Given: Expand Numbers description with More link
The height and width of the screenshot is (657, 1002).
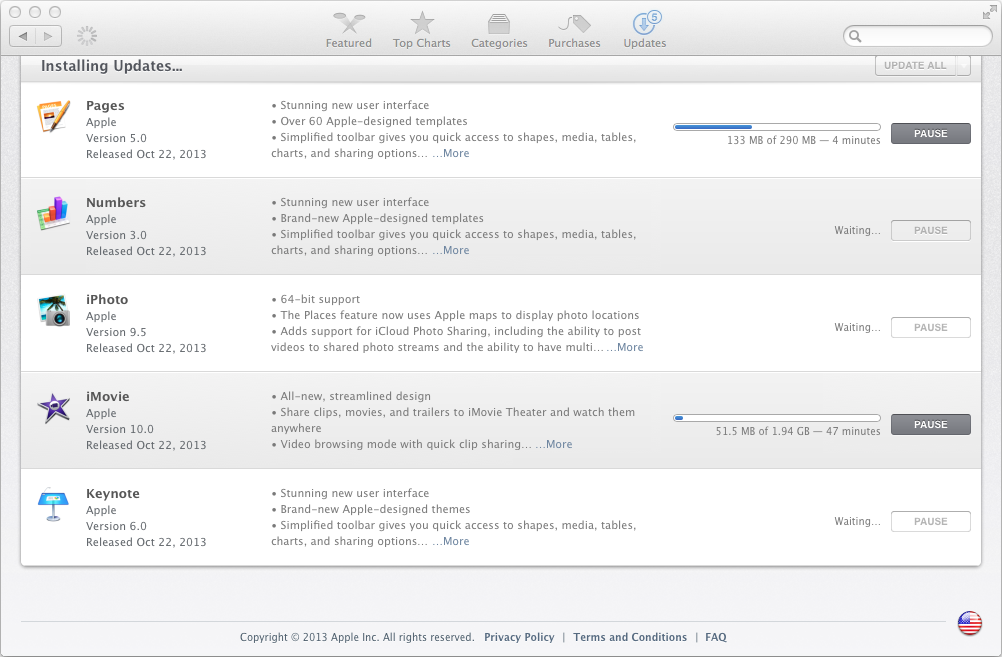Looking at the screenshot, I should click(x=456, y=251).
